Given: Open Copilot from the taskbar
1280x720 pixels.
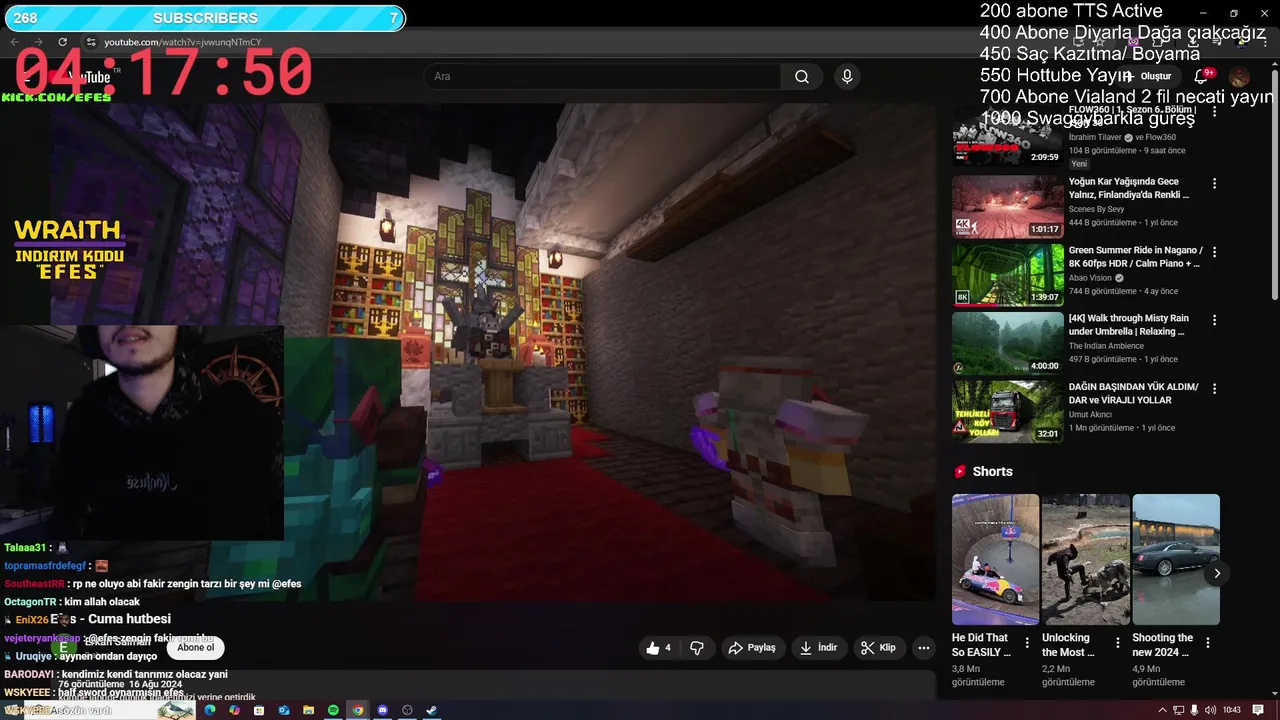Looking at the screenshot, I should 234,710.
